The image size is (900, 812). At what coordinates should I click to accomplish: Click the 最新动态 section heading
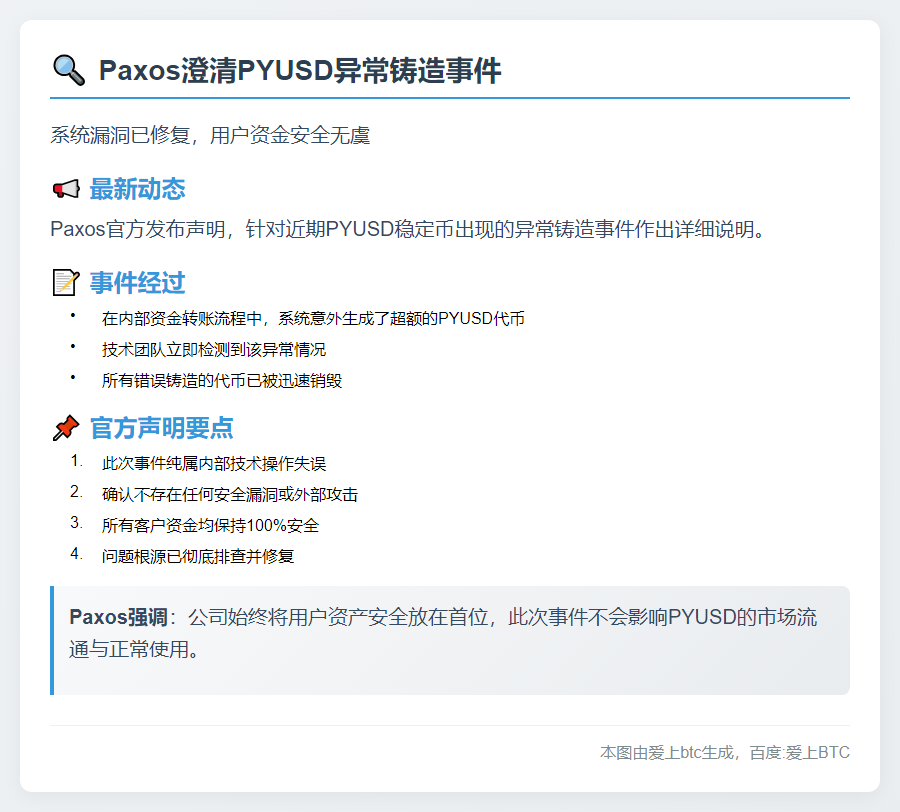137,189
